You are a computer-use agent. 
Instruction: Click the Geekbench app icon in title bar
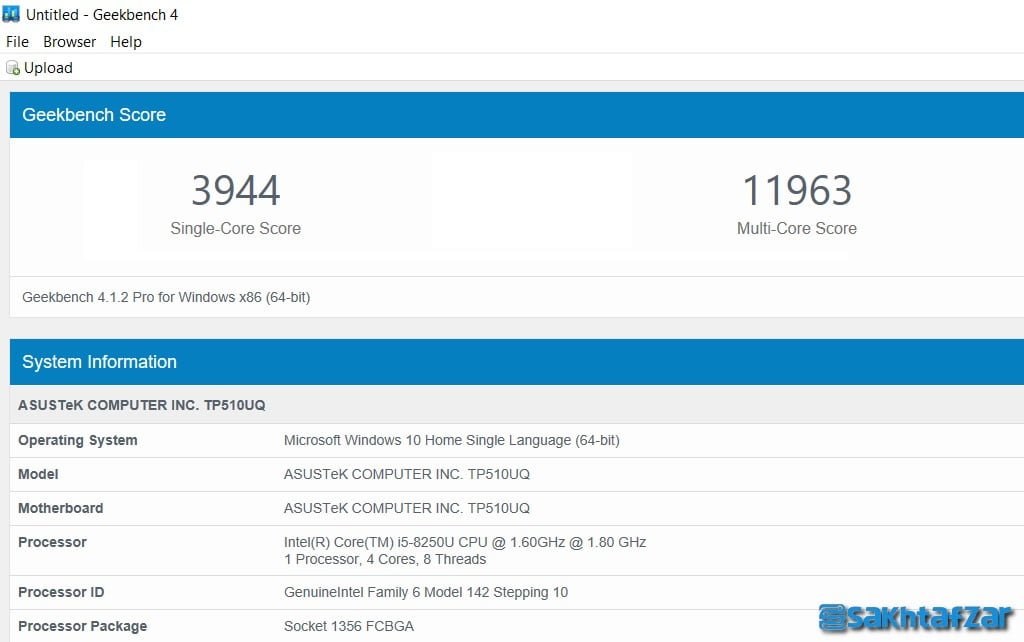[x=11, y=15]
